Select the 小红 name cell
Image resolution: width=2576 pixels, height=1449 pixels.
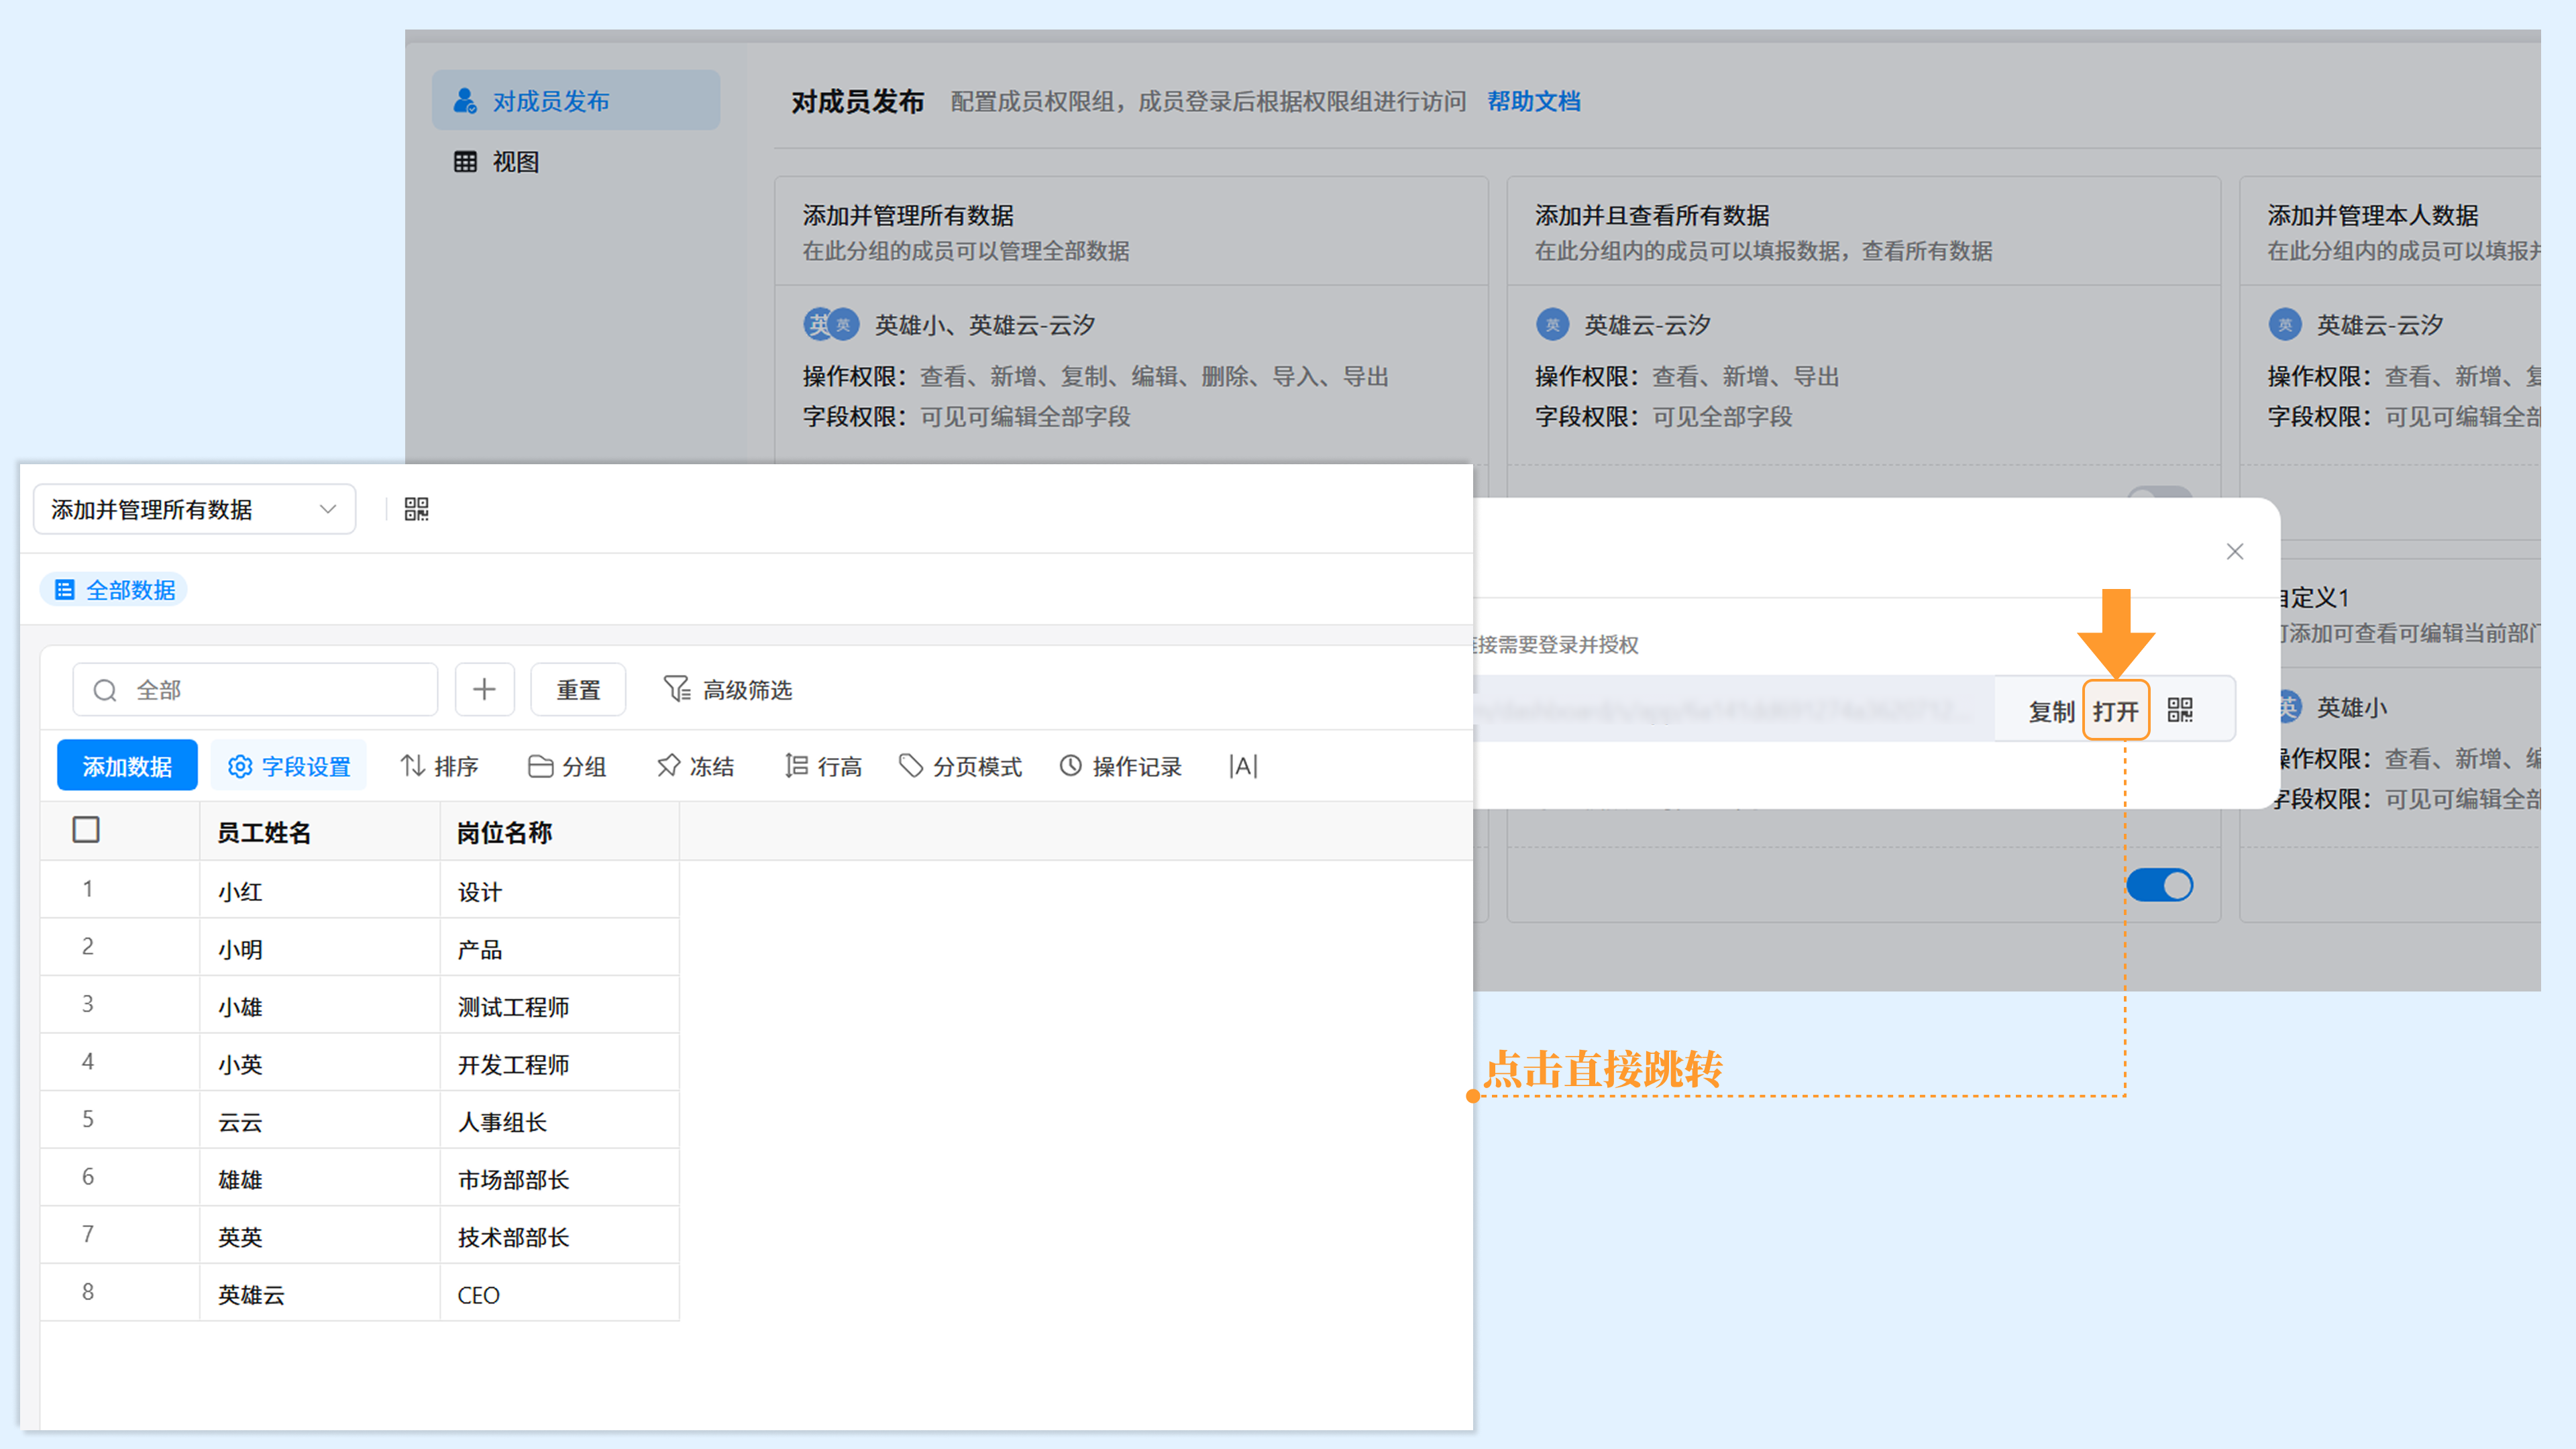[320, 890]
